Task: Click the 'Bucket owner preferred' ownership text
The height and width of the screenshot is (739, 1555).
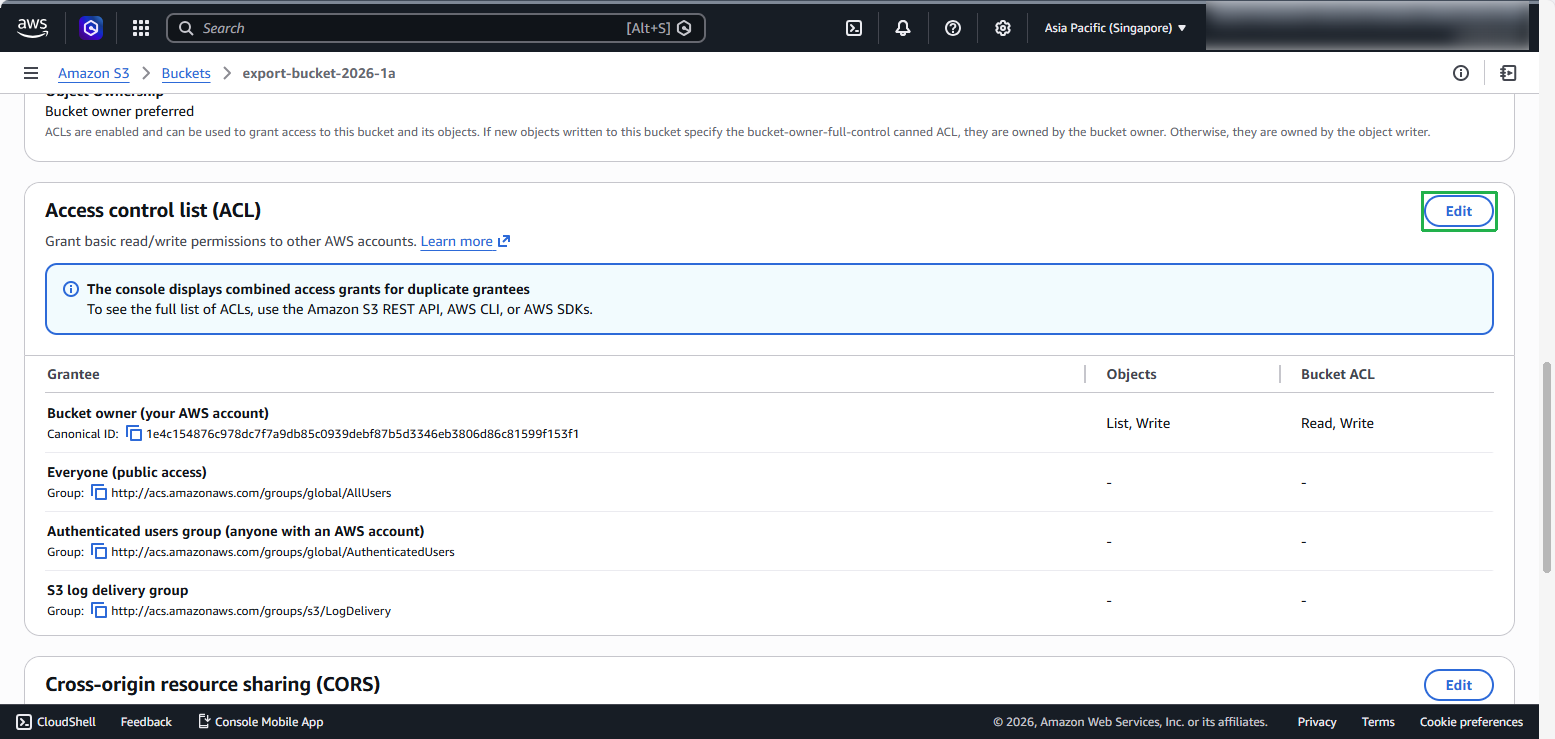Action: tap(120, 111)
